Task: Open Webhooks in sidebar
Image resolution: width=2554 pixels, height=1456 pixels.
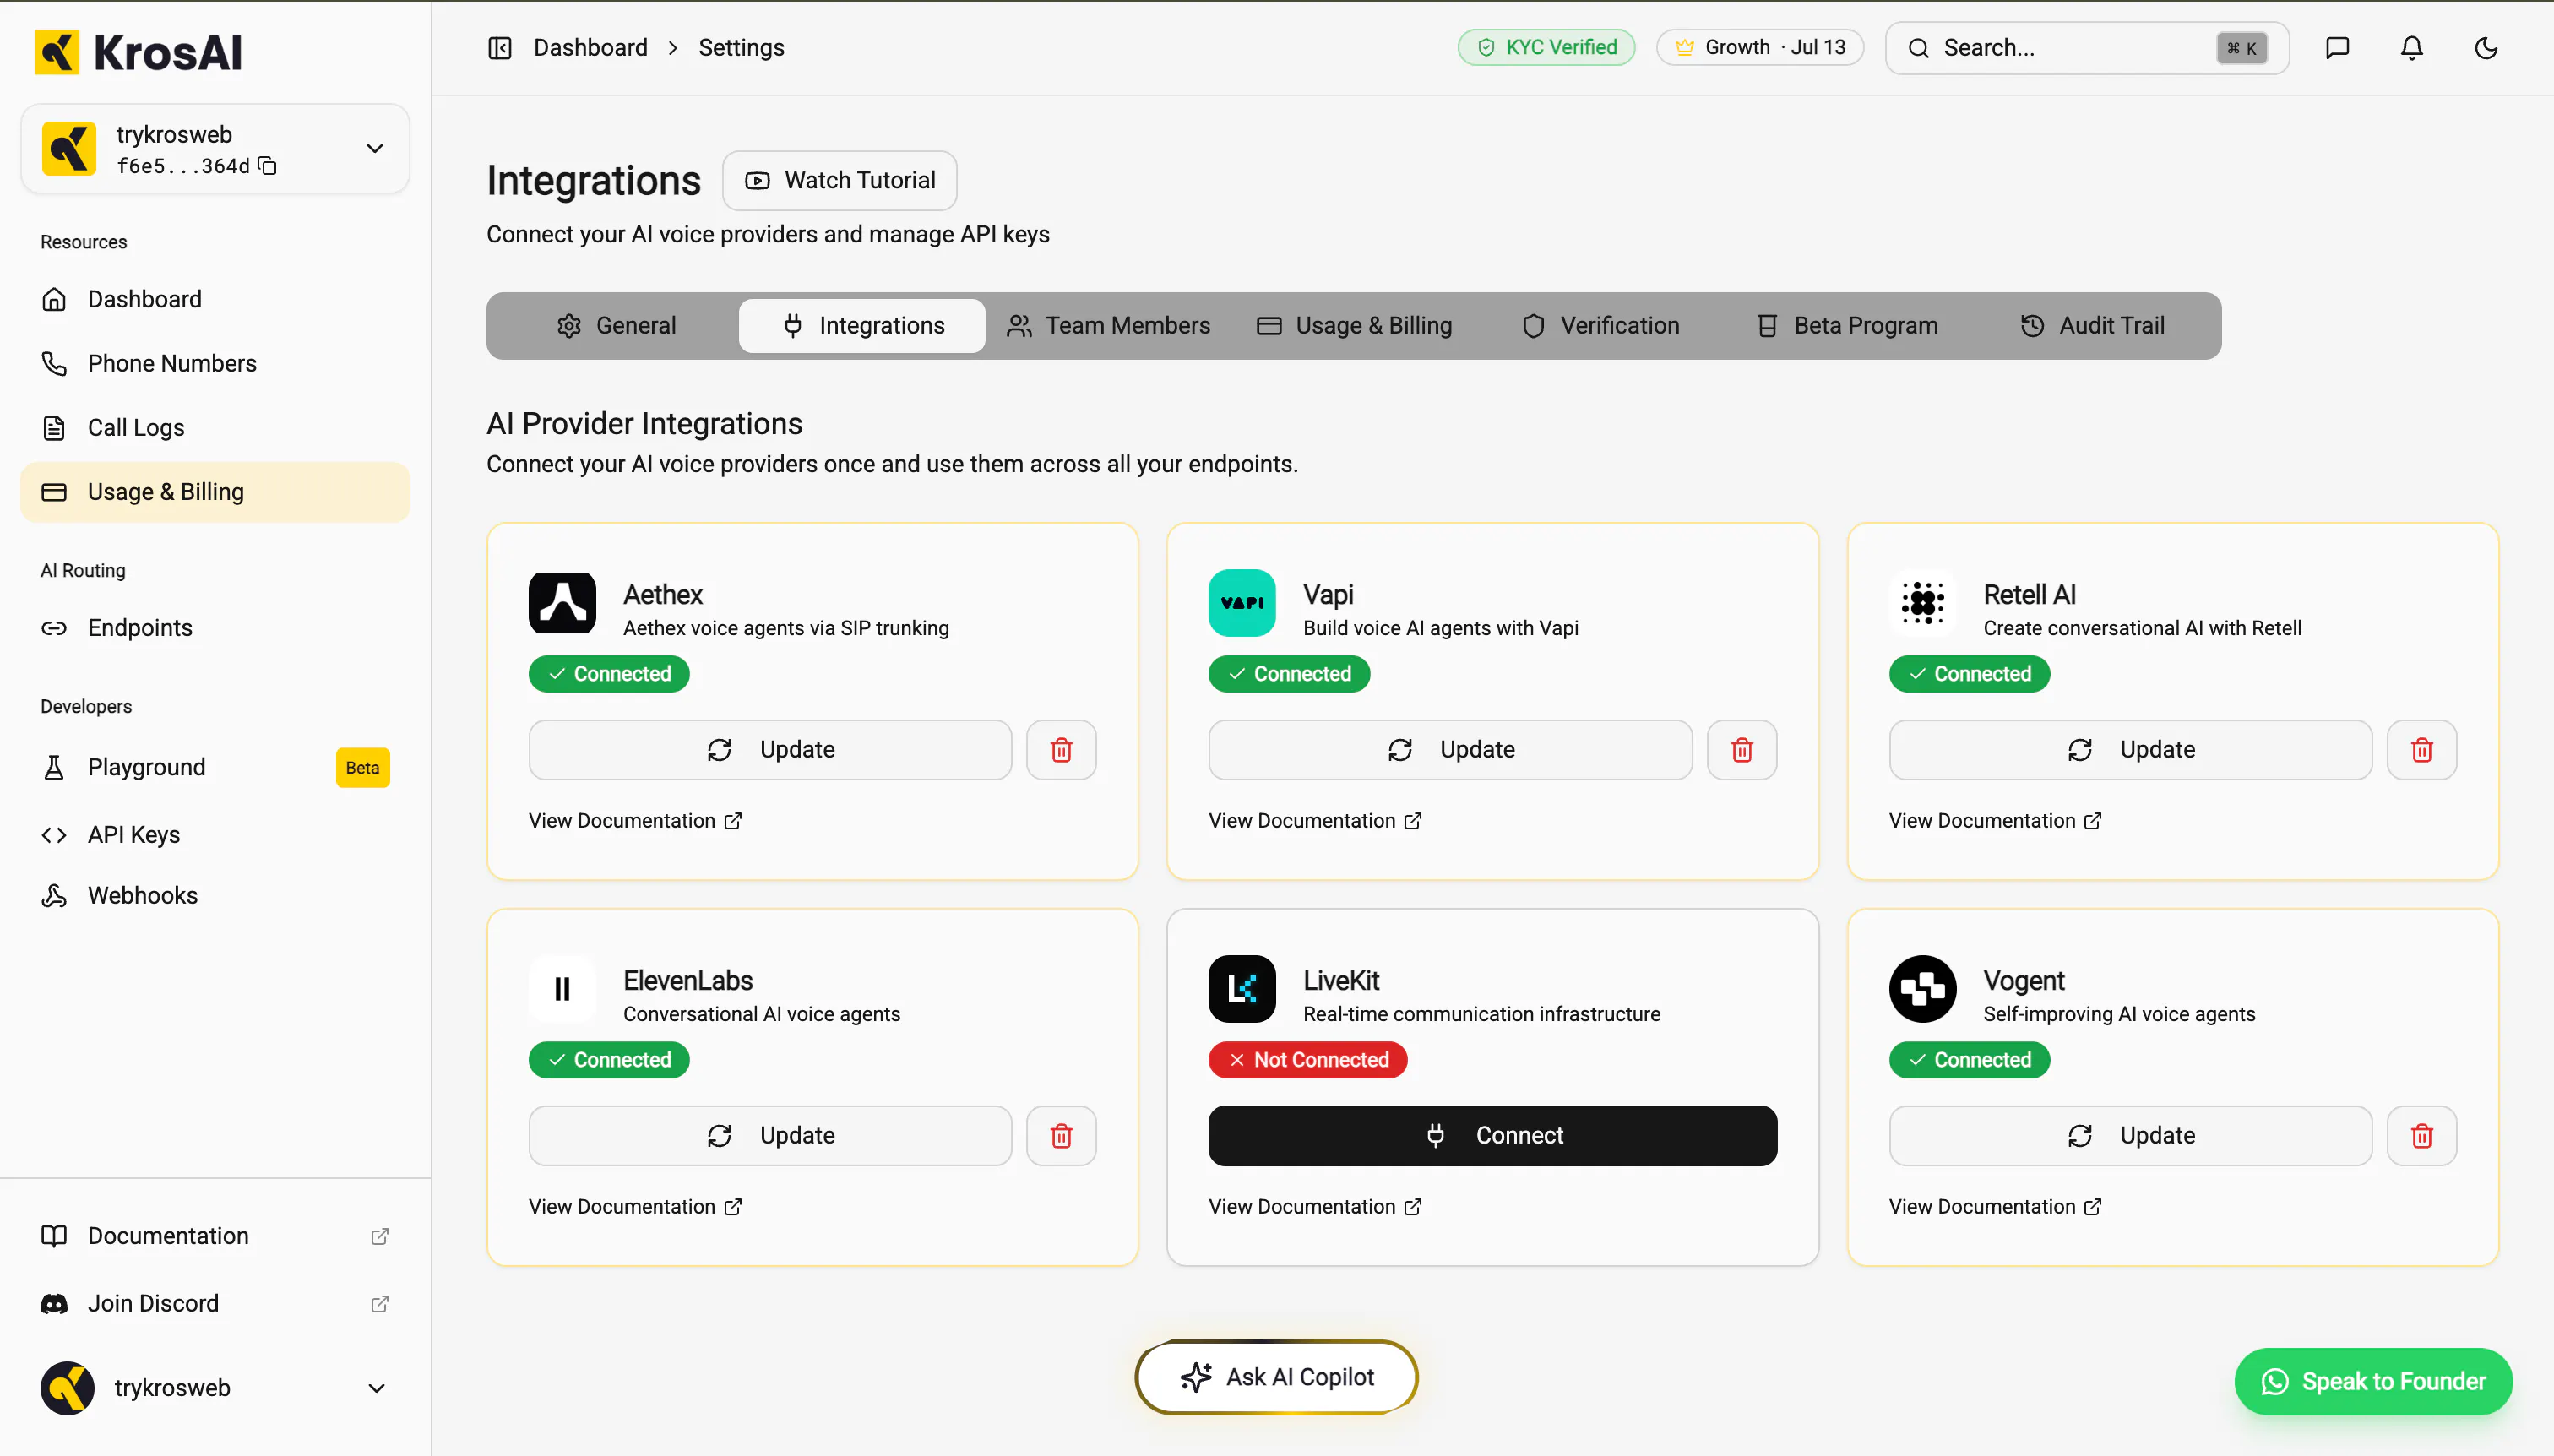Action: (215, 895)
